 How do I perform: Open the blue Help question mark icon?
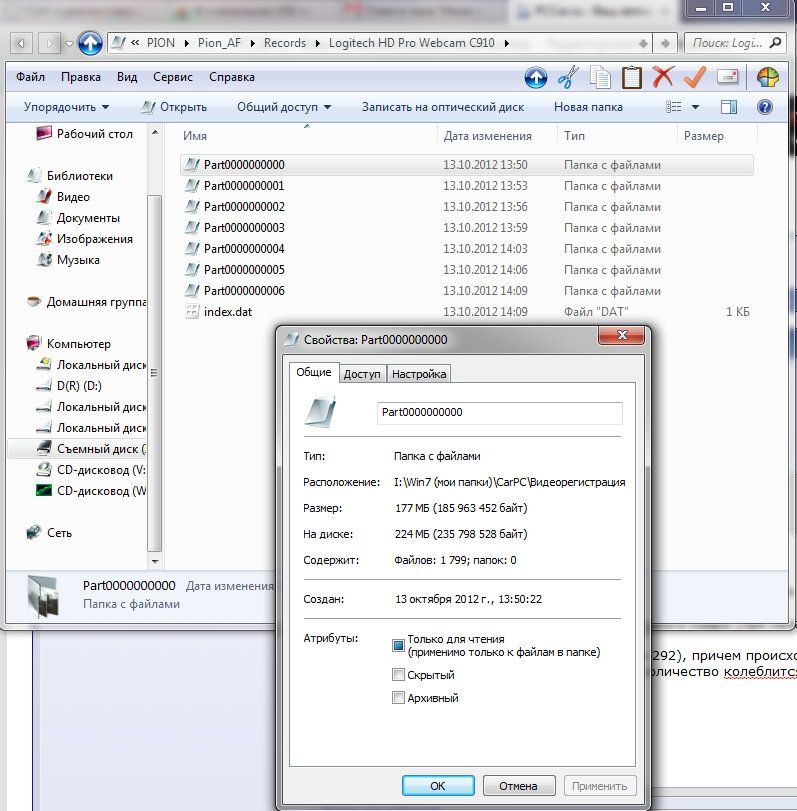(764, 107)
